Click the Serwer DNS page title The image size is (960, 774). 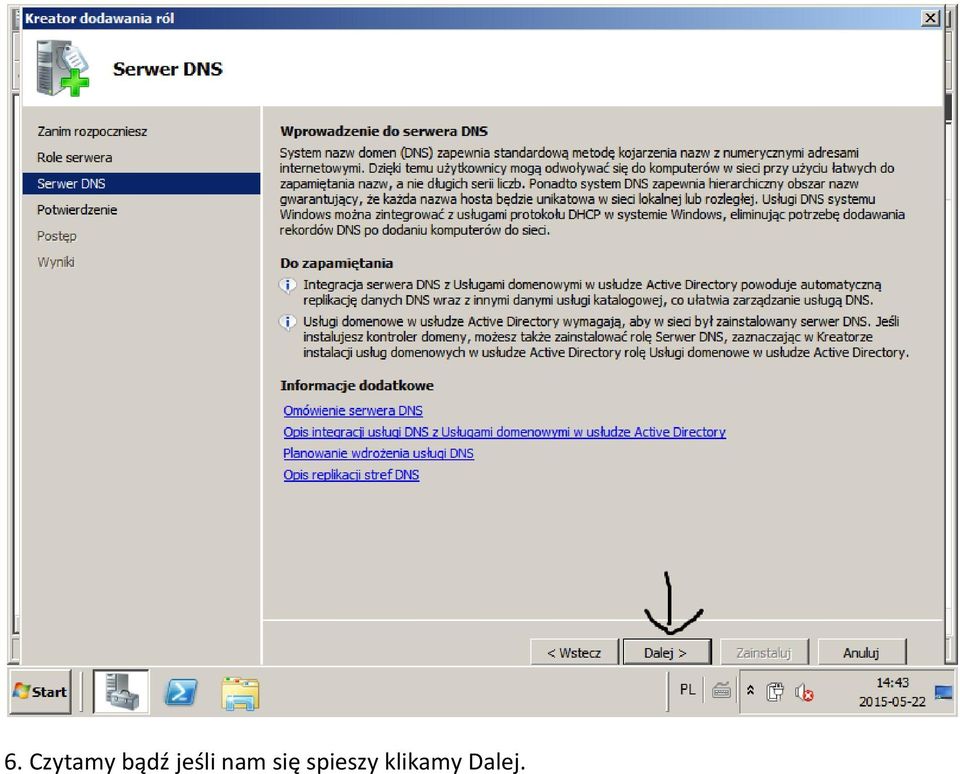coord(168,69)
